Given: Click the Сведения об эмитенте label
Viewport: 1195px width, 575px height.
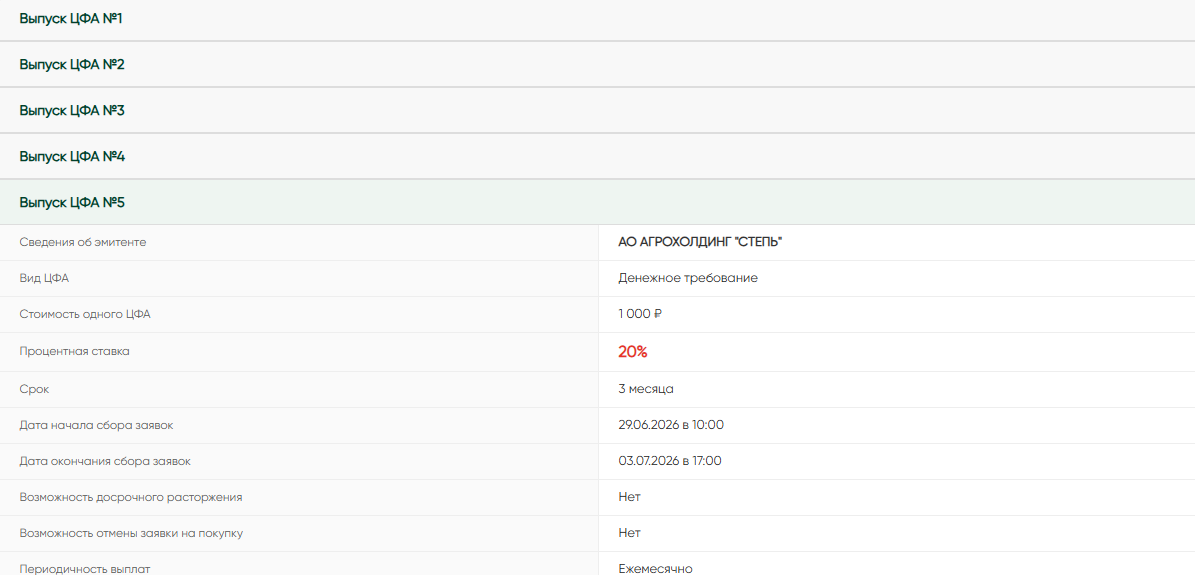Looking at the screenshot, I should coord(82,243).
